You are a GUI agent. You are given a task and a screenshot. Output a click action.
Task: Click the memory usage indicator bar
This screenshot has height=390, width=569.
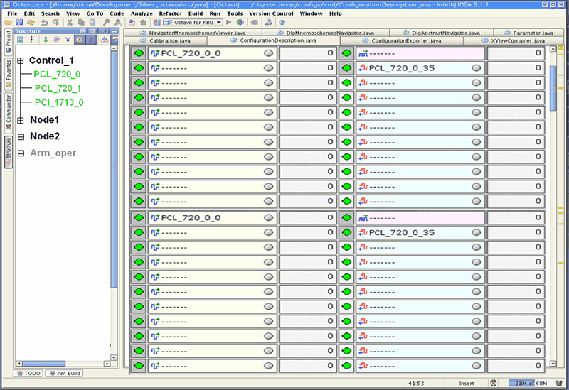pyautogui.click(x=528, y=383)
